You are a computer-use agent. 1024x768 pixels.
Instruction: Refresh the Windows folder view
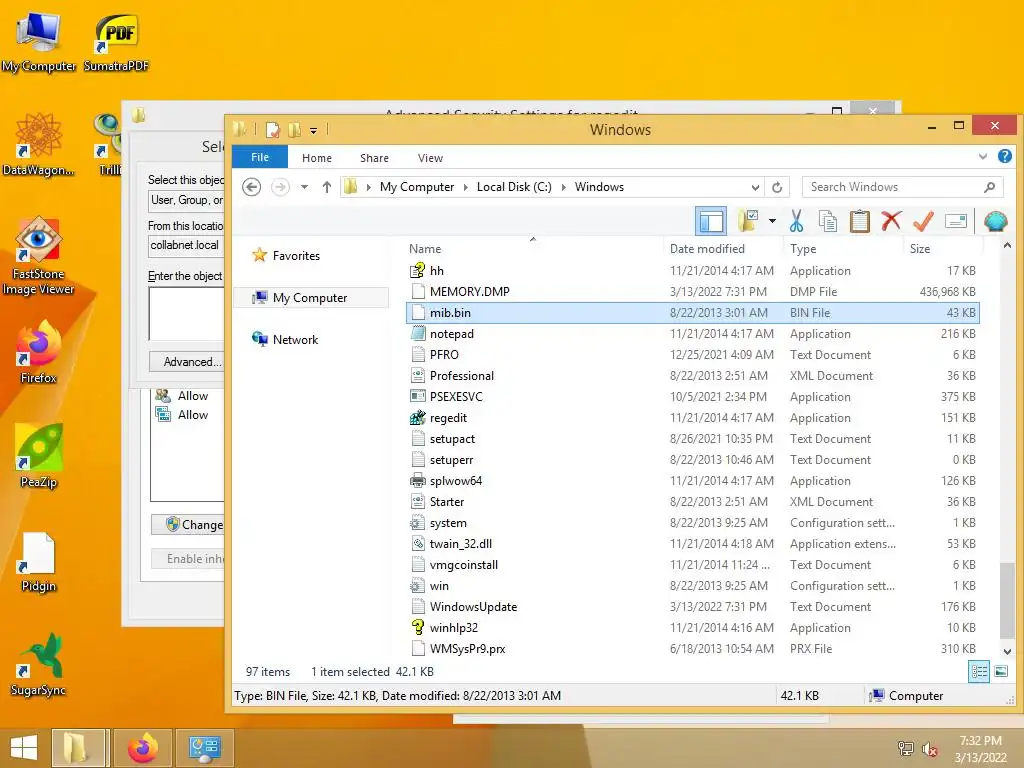(x=777, y=187)
